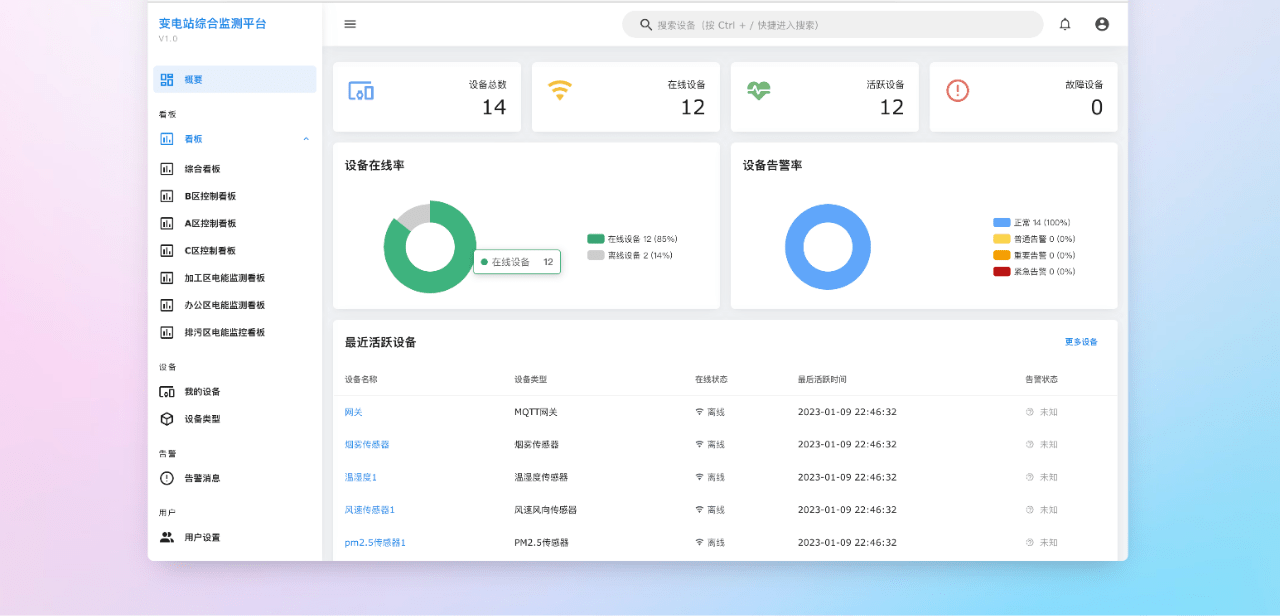Open the 烟雾传感器 device link
Screen dimensions: 1280x616
point(367,444)
